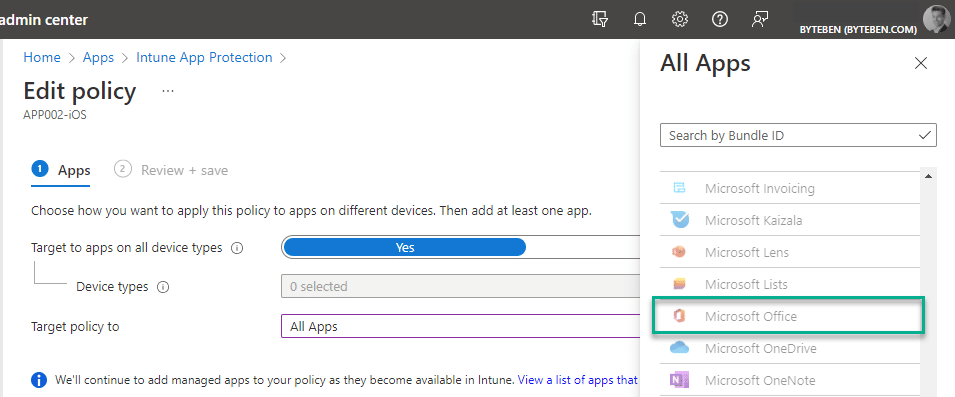This screenshot has width=955, height=397.
Task: Open the notifications bell
Action: tap(640, 19)
